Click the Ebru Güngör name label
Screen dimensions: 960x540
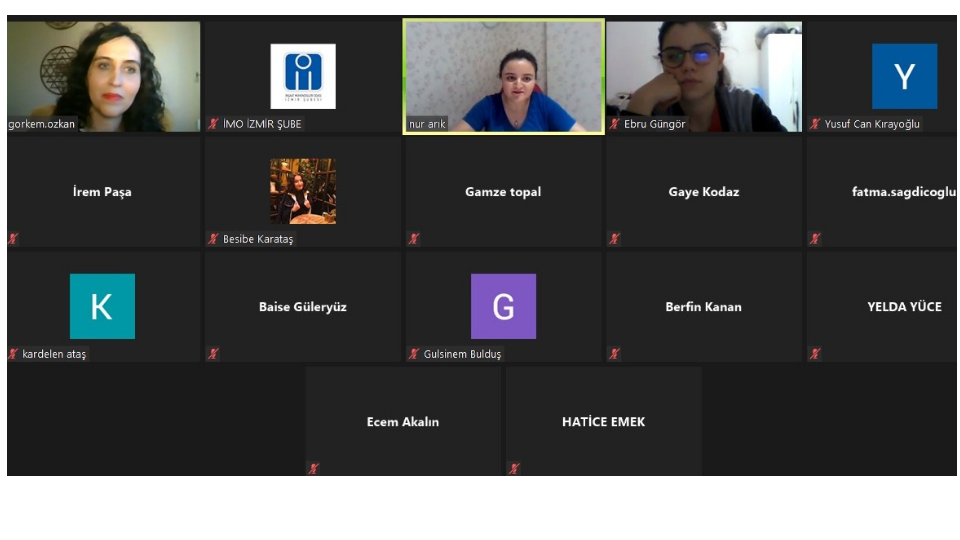coord(654,124)
